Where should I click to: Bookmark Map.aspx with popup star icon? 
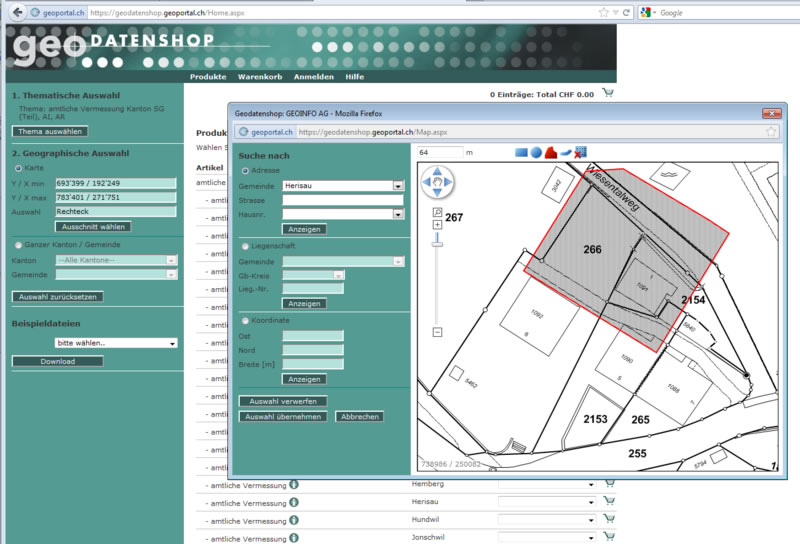tap(770, 132)
